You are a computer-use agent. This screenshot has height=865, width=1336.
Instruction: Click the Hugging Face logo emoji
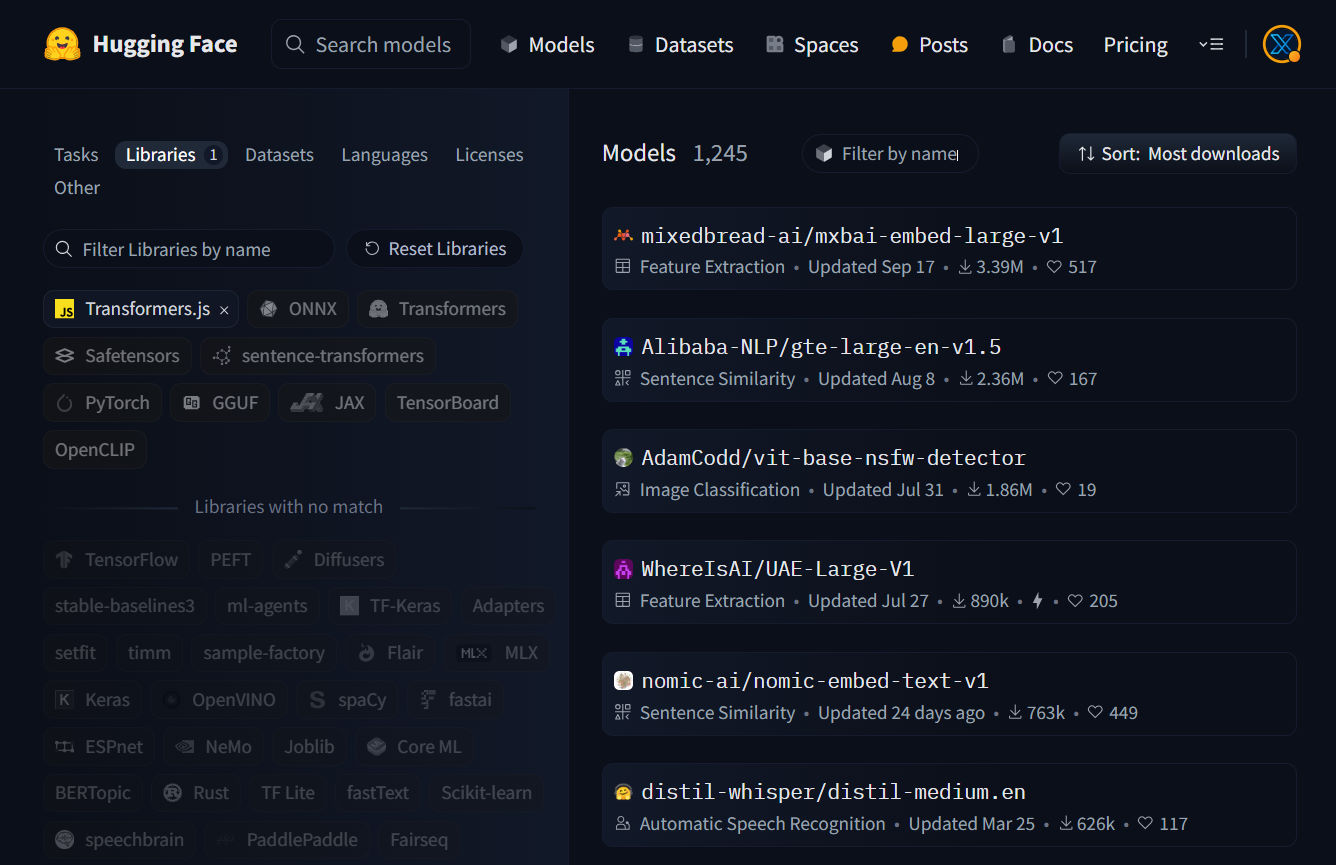[x=62, y=44]
